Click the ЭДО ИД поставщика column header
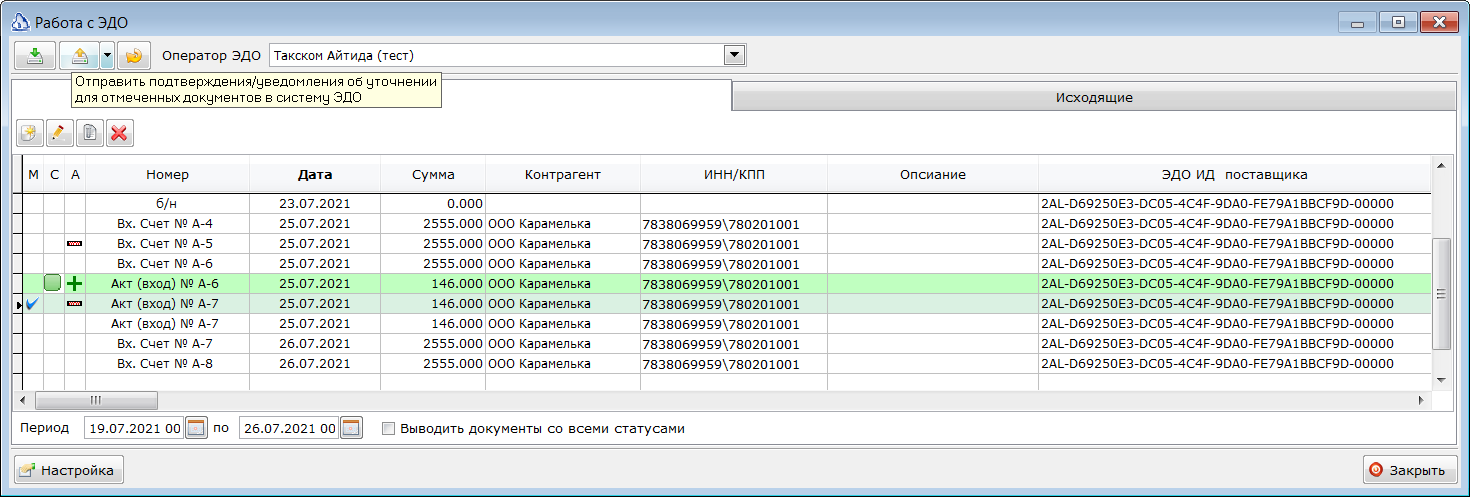Screen dimensions: 1470x497 pos(1235,174)
